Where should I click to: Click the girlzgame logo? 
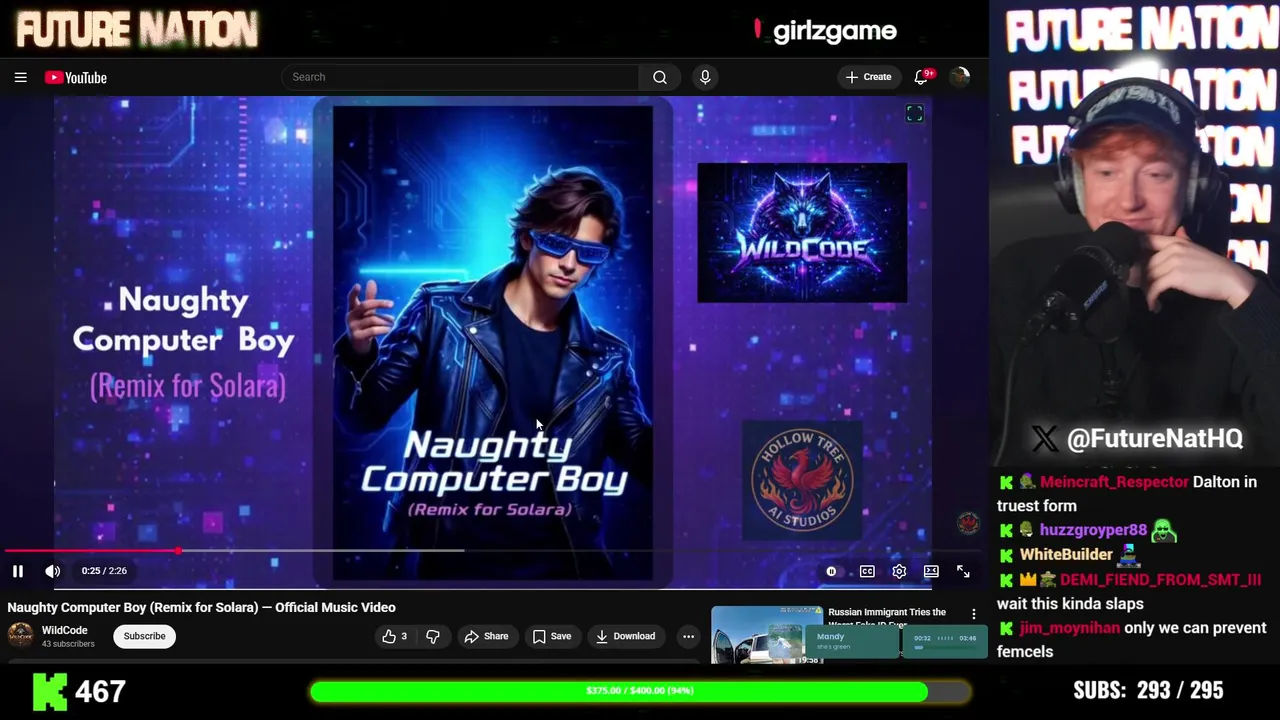826,31
